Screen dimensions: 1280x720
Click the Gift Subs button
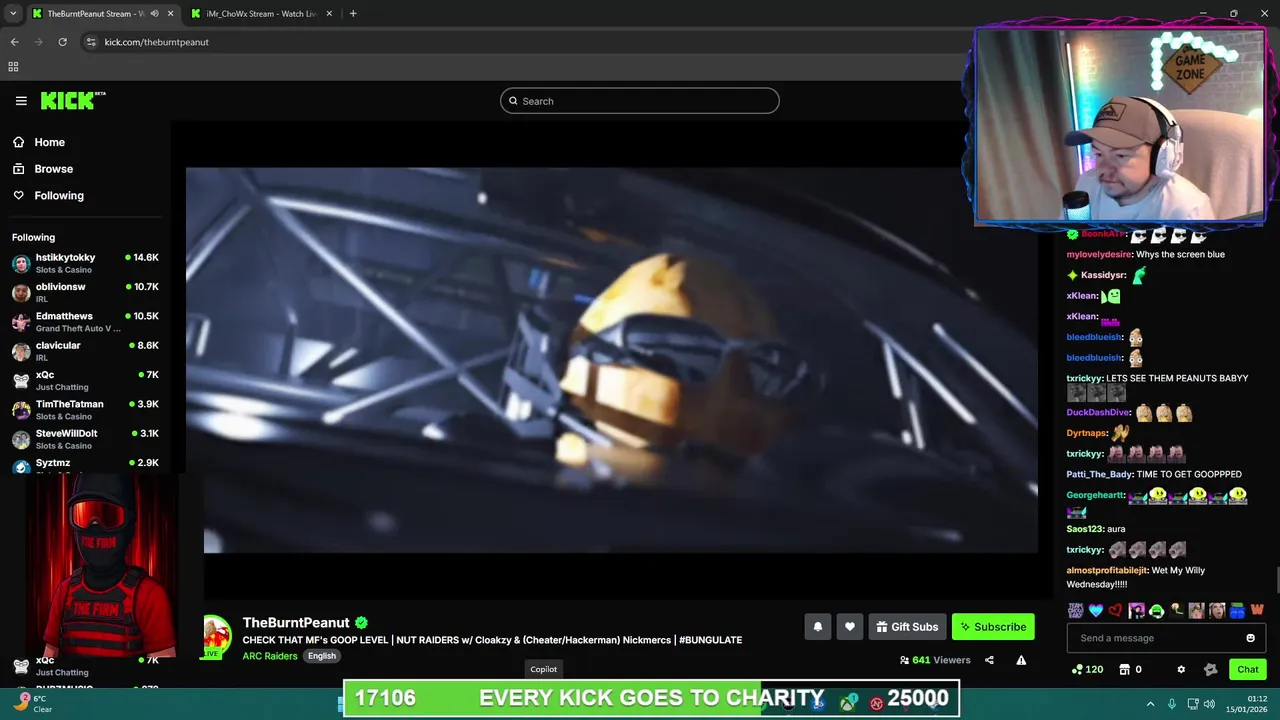(907, 627)
